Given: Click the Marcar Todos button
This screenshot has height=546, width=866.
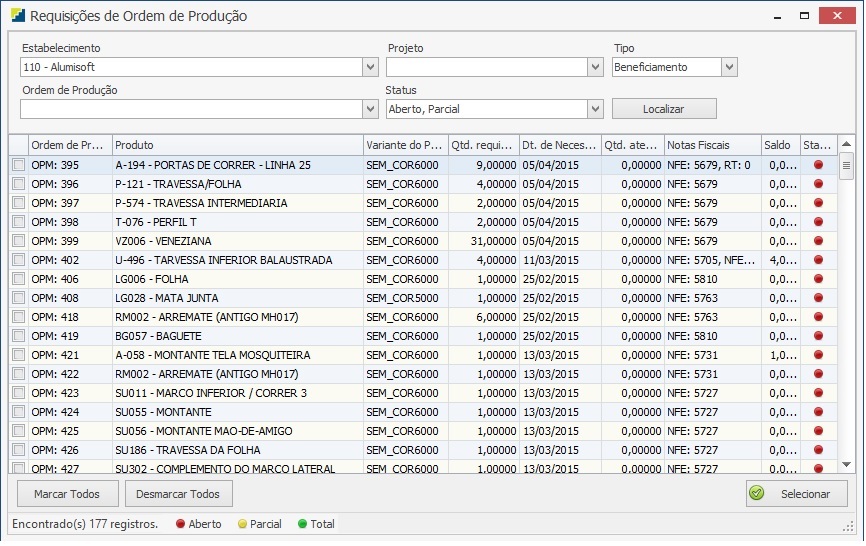Looking at the screenshot, I should point(67,494).
